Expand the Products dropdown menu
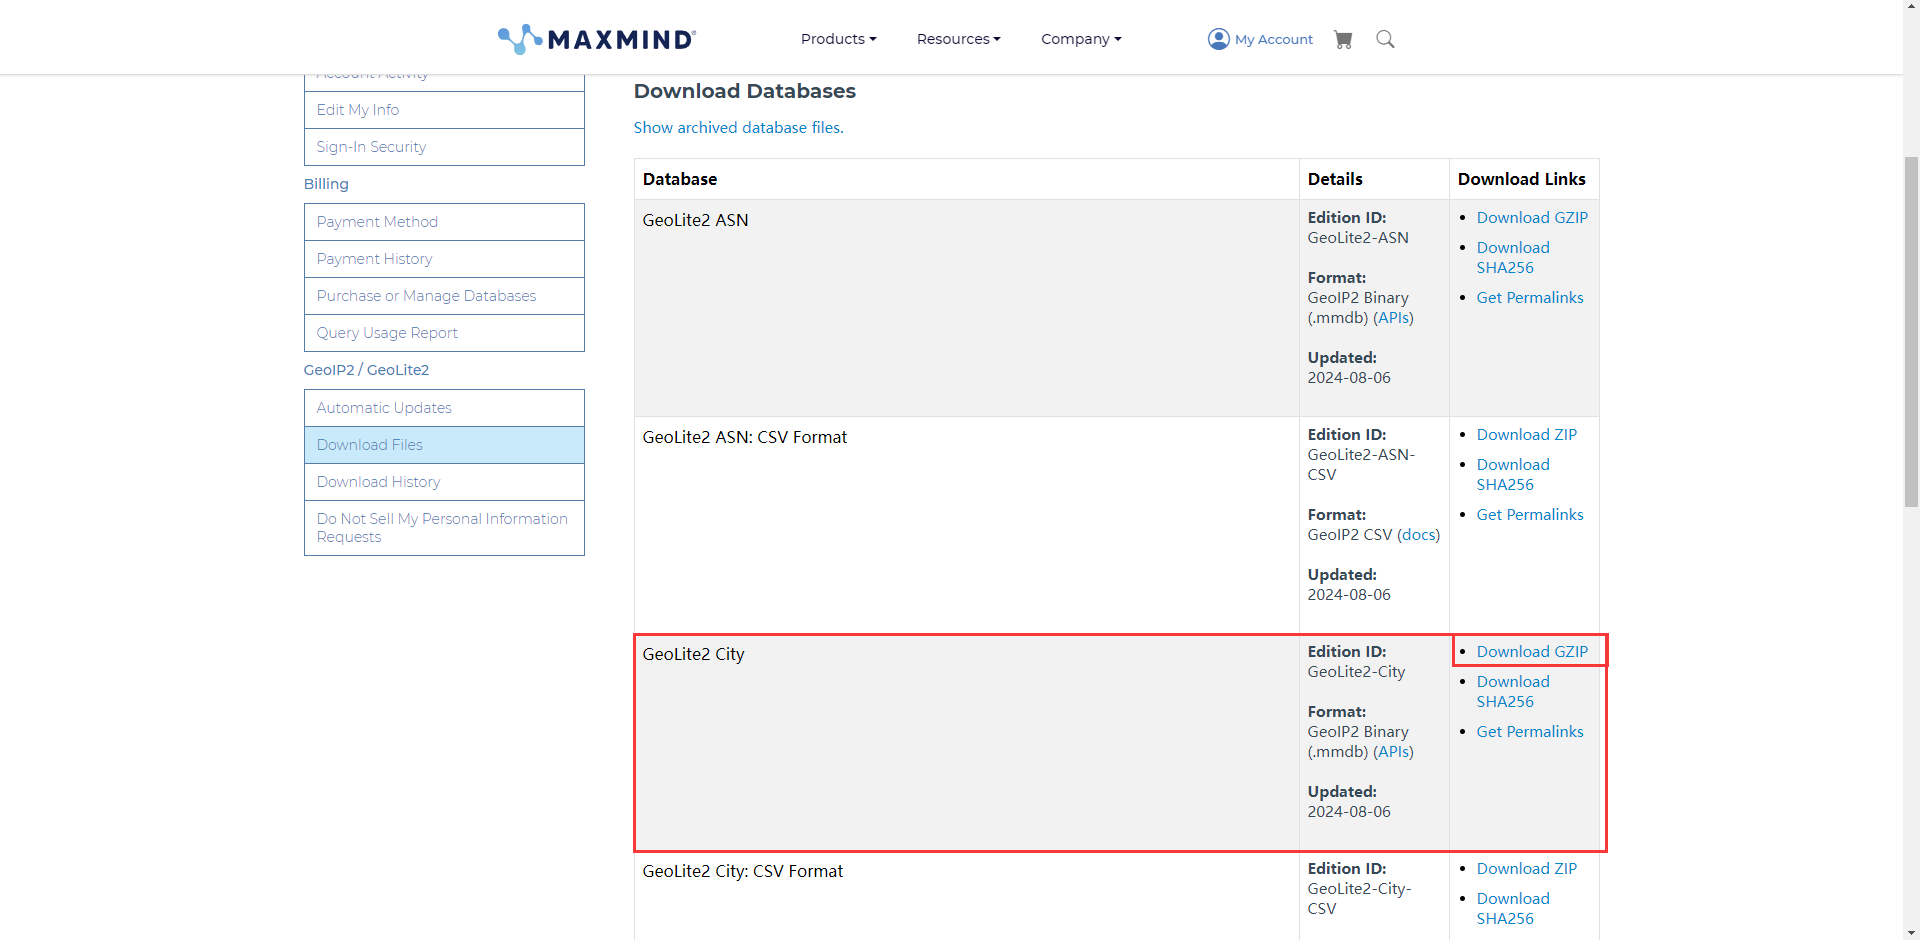The image size is (1920, 940). coord(838,39)
